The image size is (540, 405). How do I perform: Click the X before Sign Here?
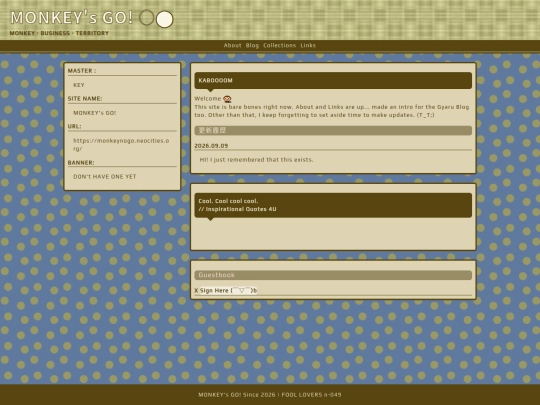click(x=196, y=291)
